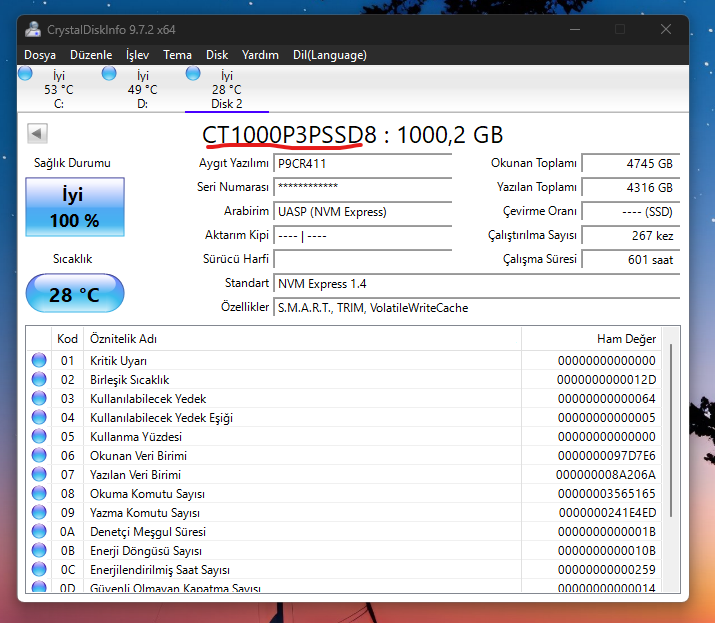The width and height of the screenshot is (715, 623).
Task: Click status orb of Kullanılabilecek Yedek Eşiği row
Action: pyautogui.click(x=39, y=417)
